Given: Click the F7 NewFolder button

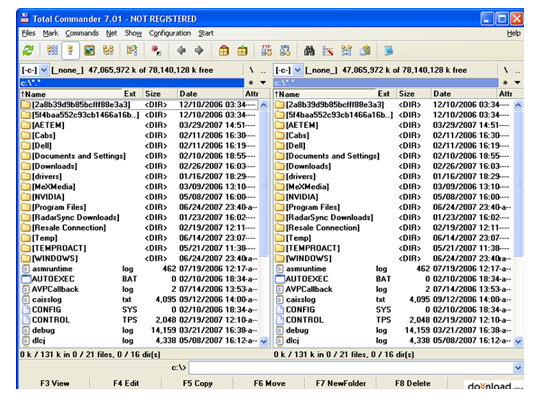Looking at the screenshot, I should 341,383.
